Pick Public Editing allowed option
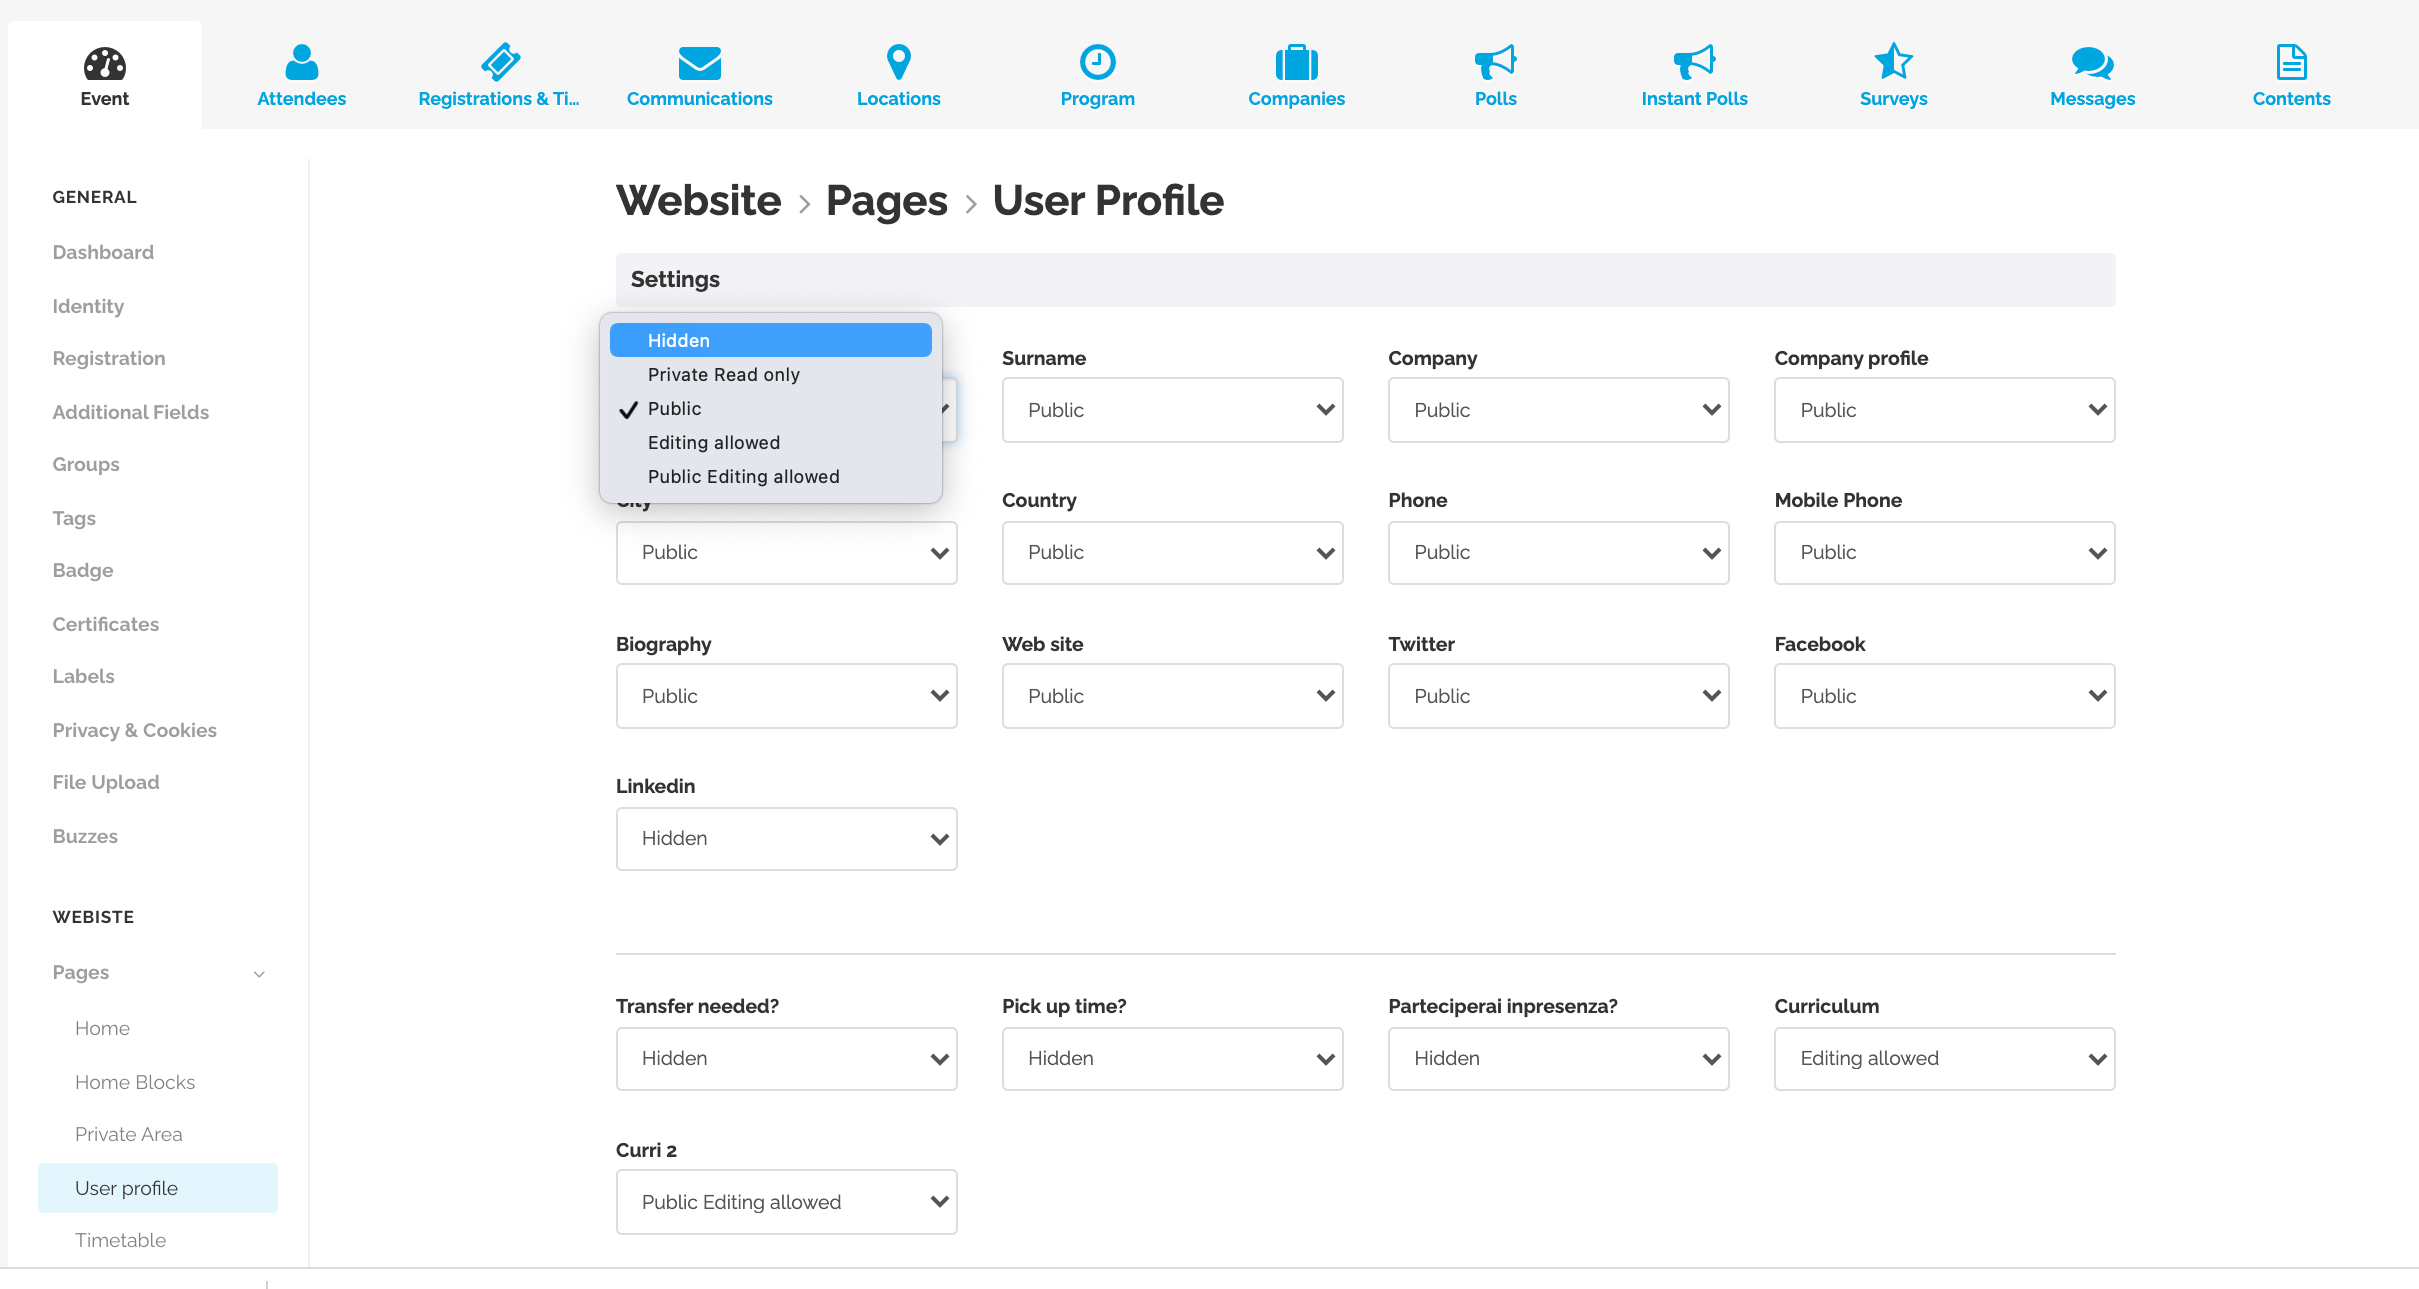This screenshot has width=2419, height=1289. click(x=743, y=476)
